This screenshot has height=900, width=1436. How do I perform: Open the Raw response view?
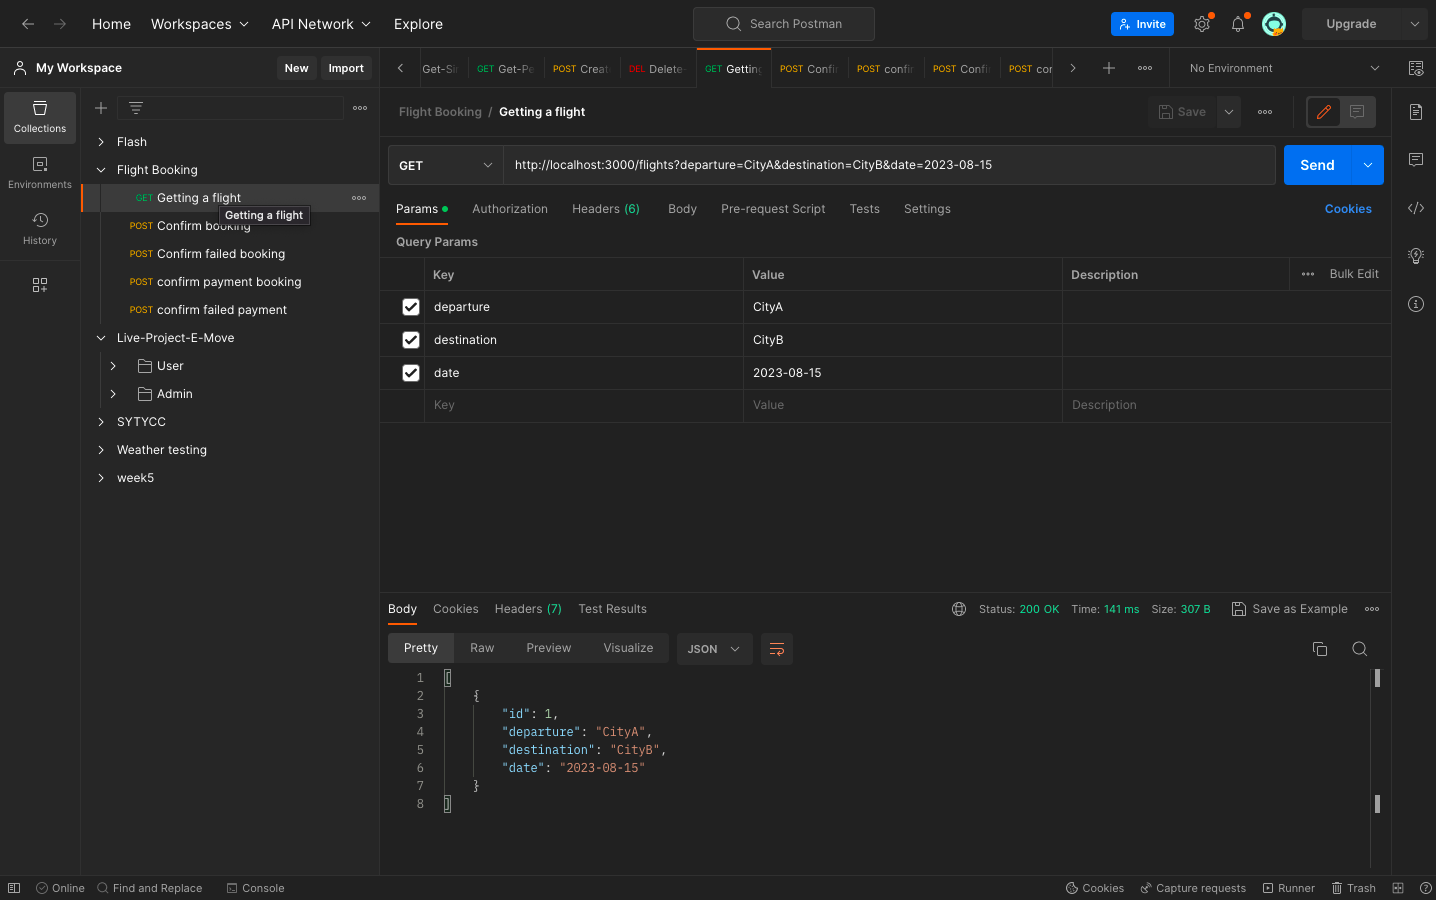(481, 648)
